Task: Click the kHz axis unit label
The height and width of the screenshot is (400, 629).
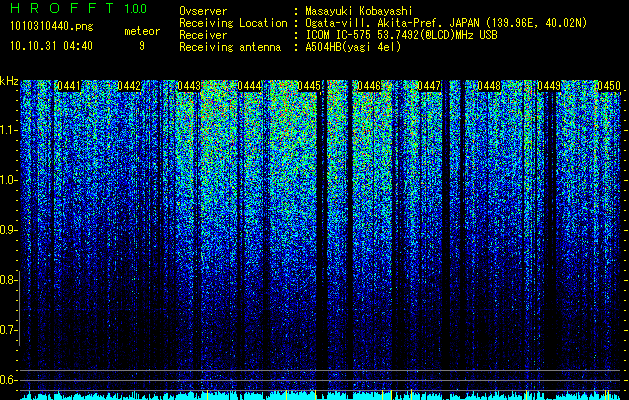Action: point(9,81)
